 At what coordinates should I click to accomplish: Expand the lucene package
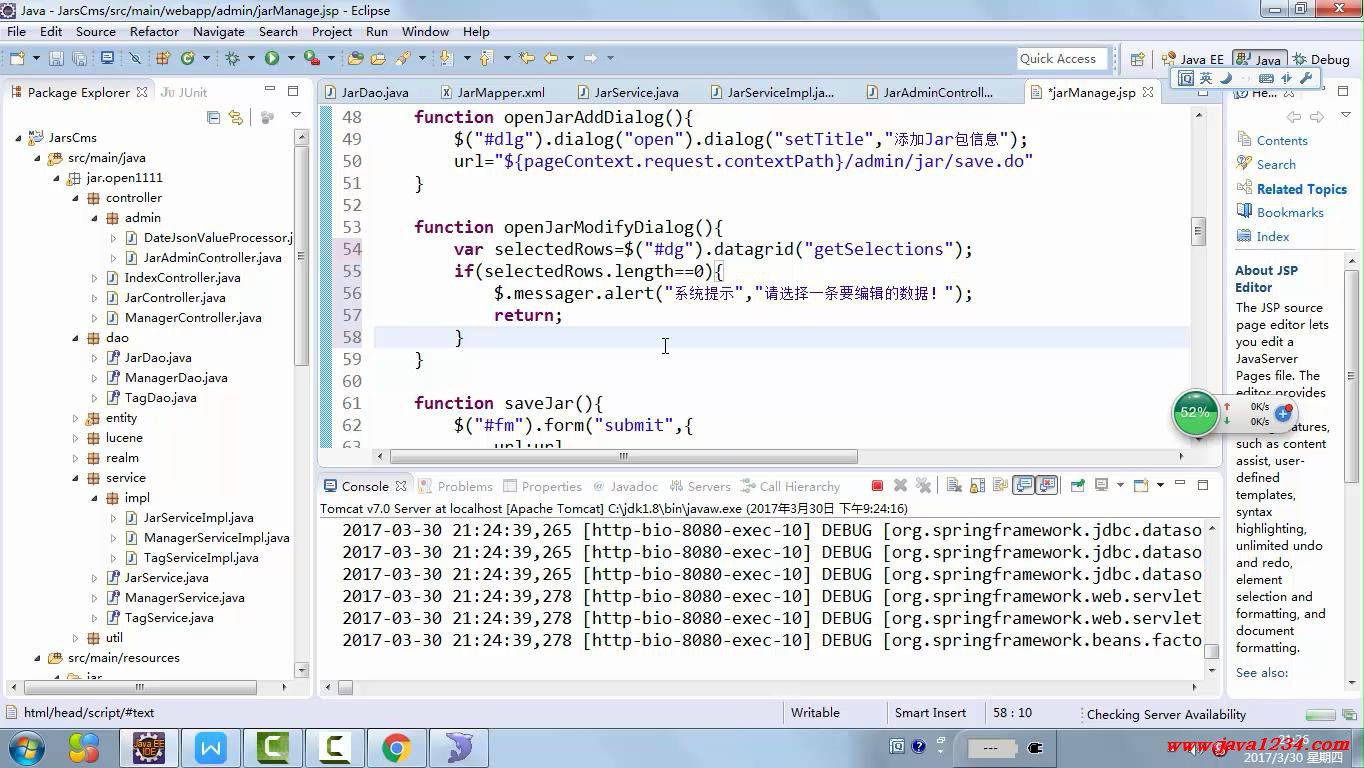click(x=75, y=438)
